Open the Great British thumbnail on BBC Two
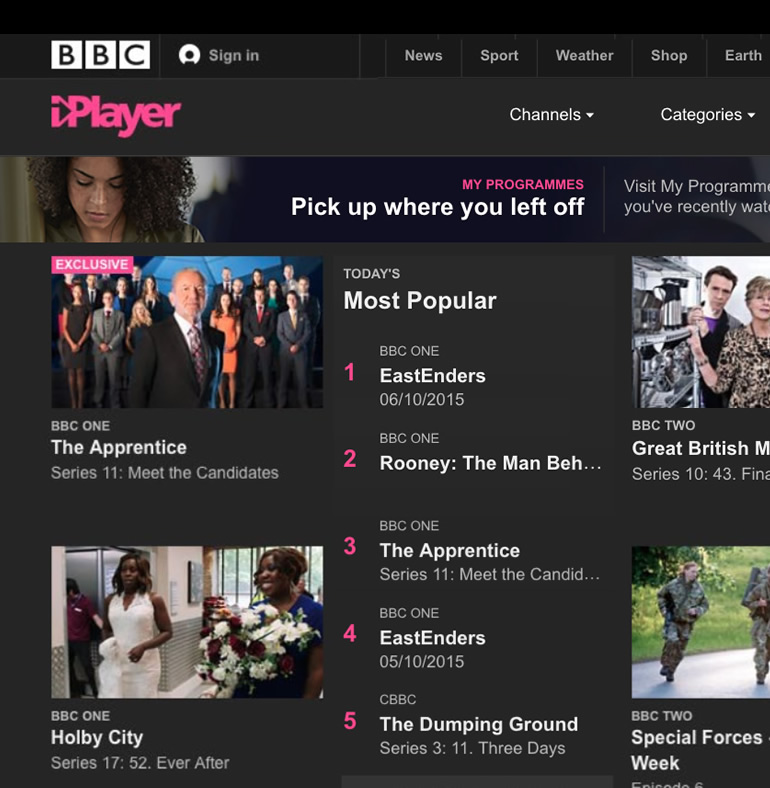 (x=701, y=332)
